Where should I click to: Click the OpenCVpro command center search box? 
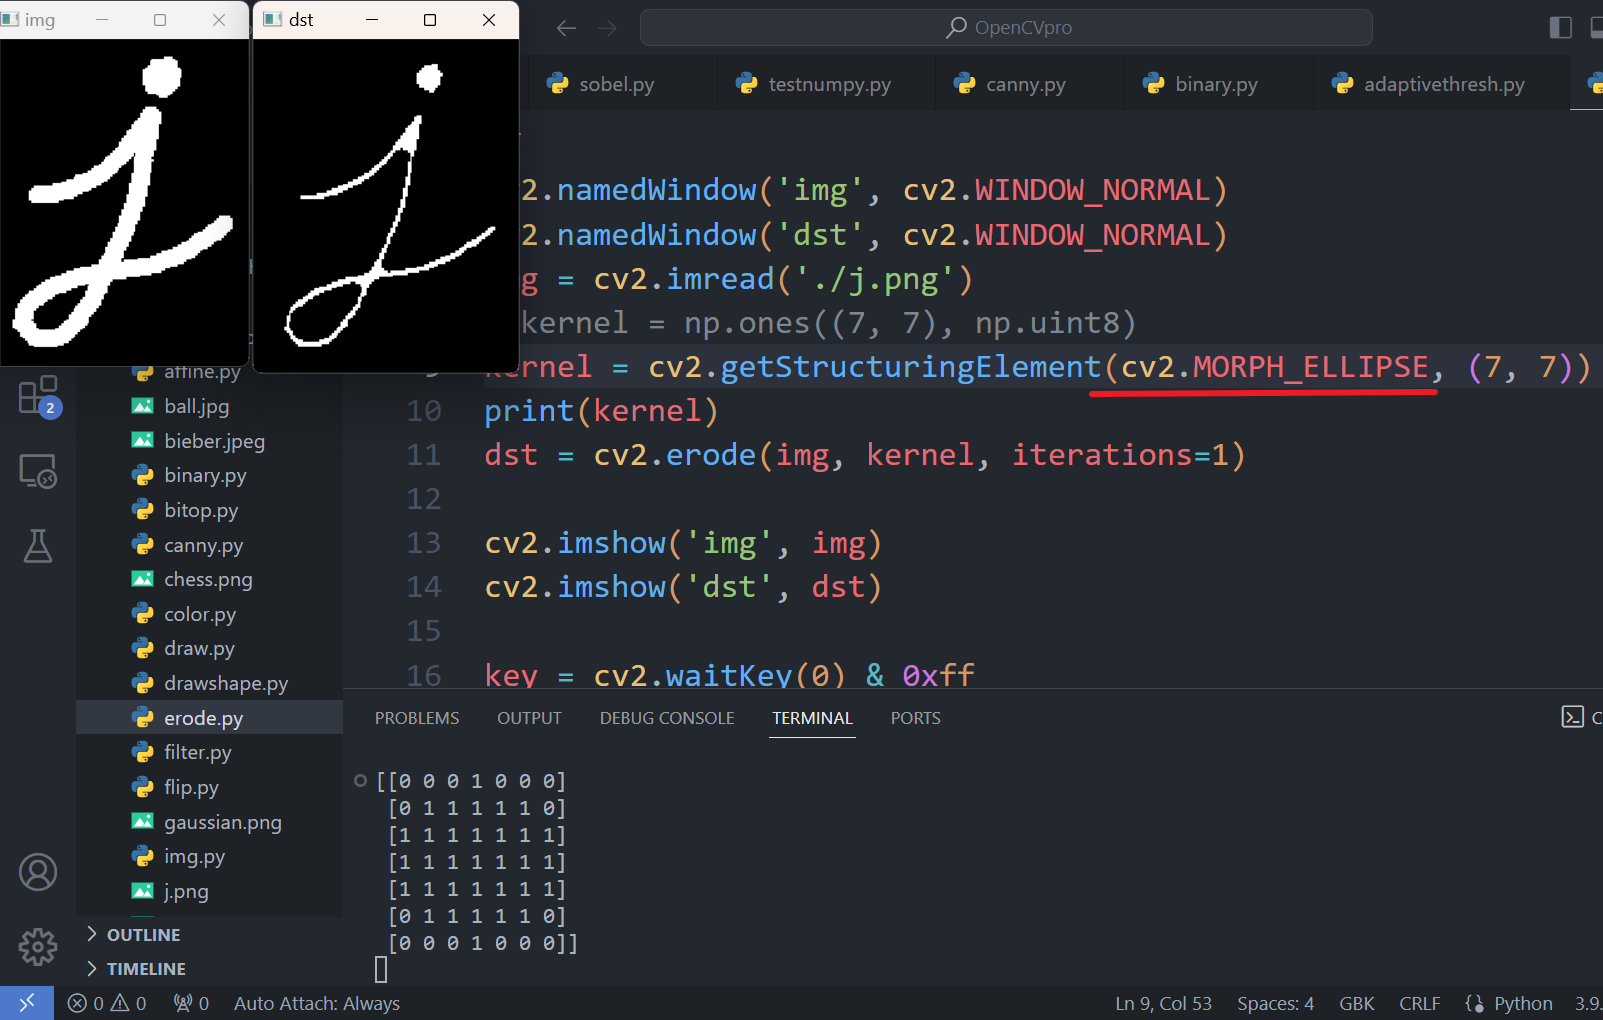click(1006, 28)
